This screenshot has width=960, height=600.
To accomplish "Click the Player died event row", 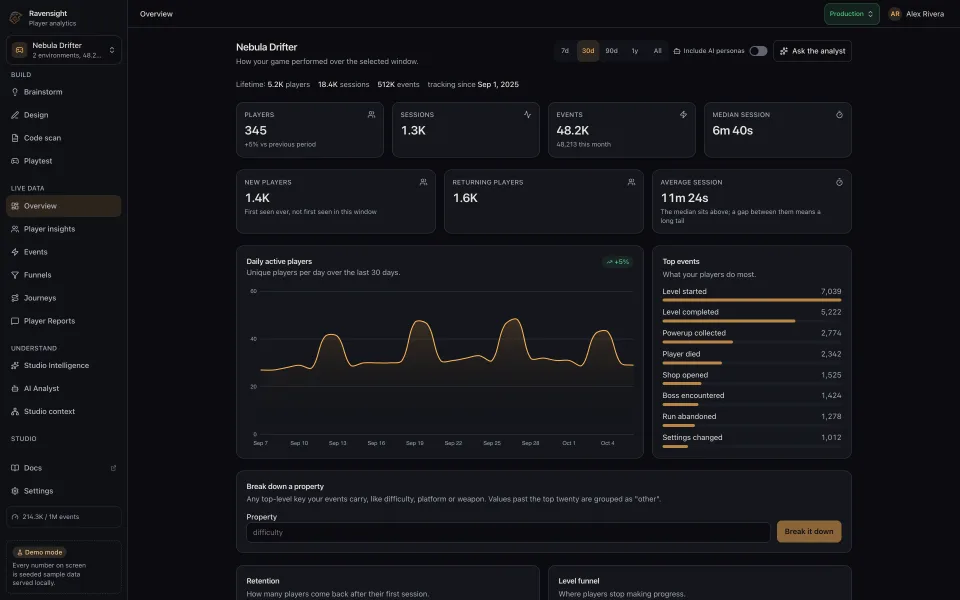I will click(752, 358).
